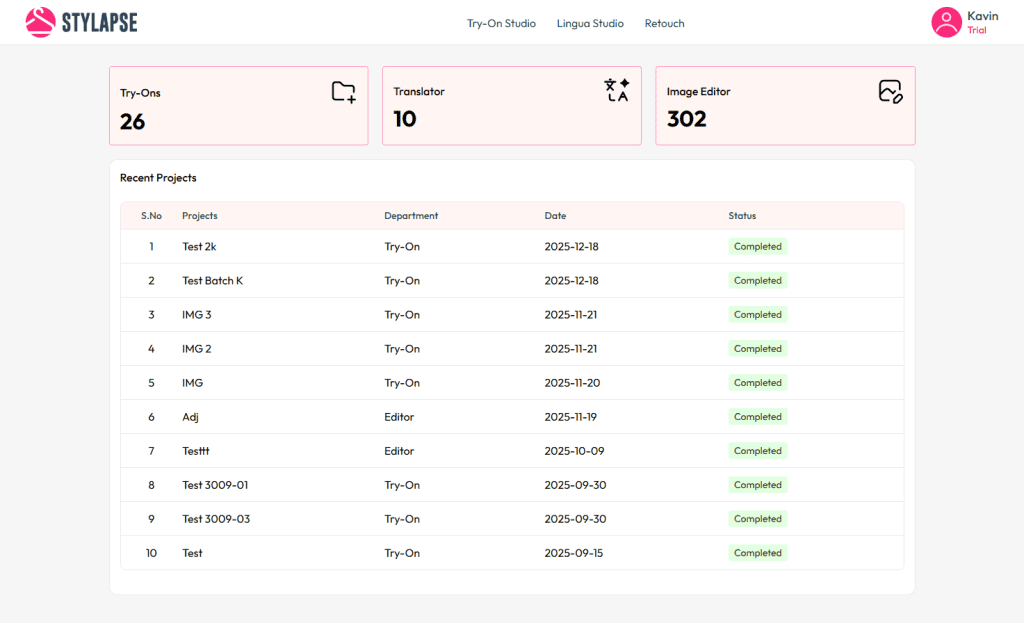The image size is (1024, 623).
Task: Click the IMG 3 project name
Action: pyautogui.click(x=196, y=315)
